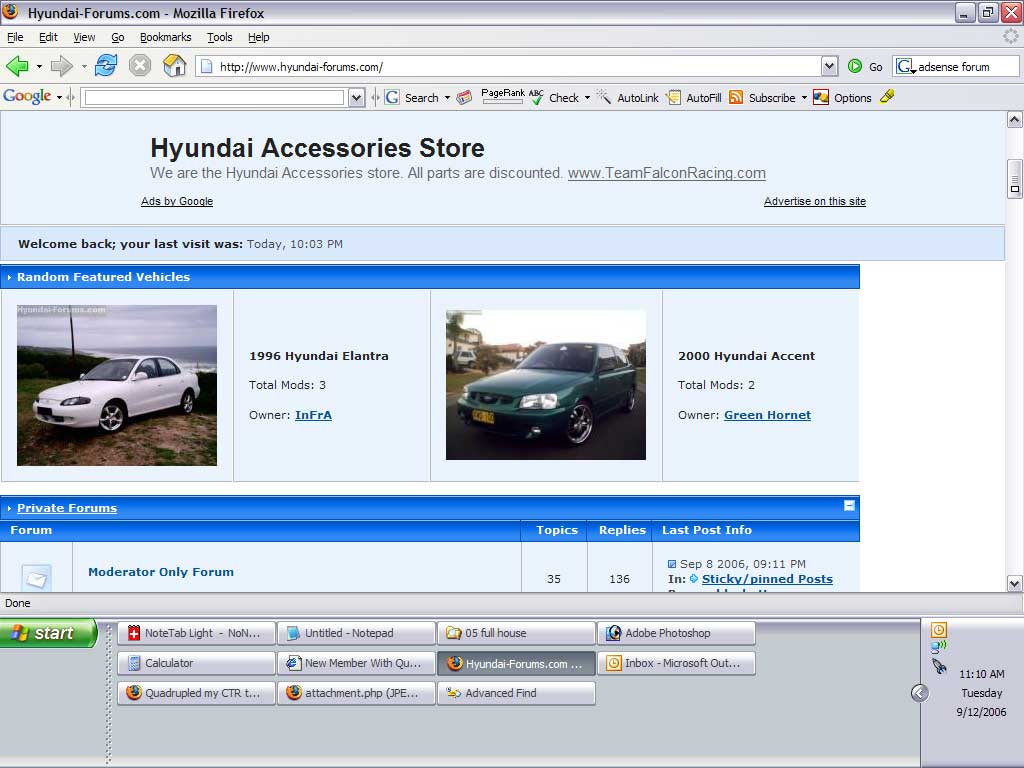
Task: Click the white 1996 Hyundai Elantra photo
Action: 117,385
